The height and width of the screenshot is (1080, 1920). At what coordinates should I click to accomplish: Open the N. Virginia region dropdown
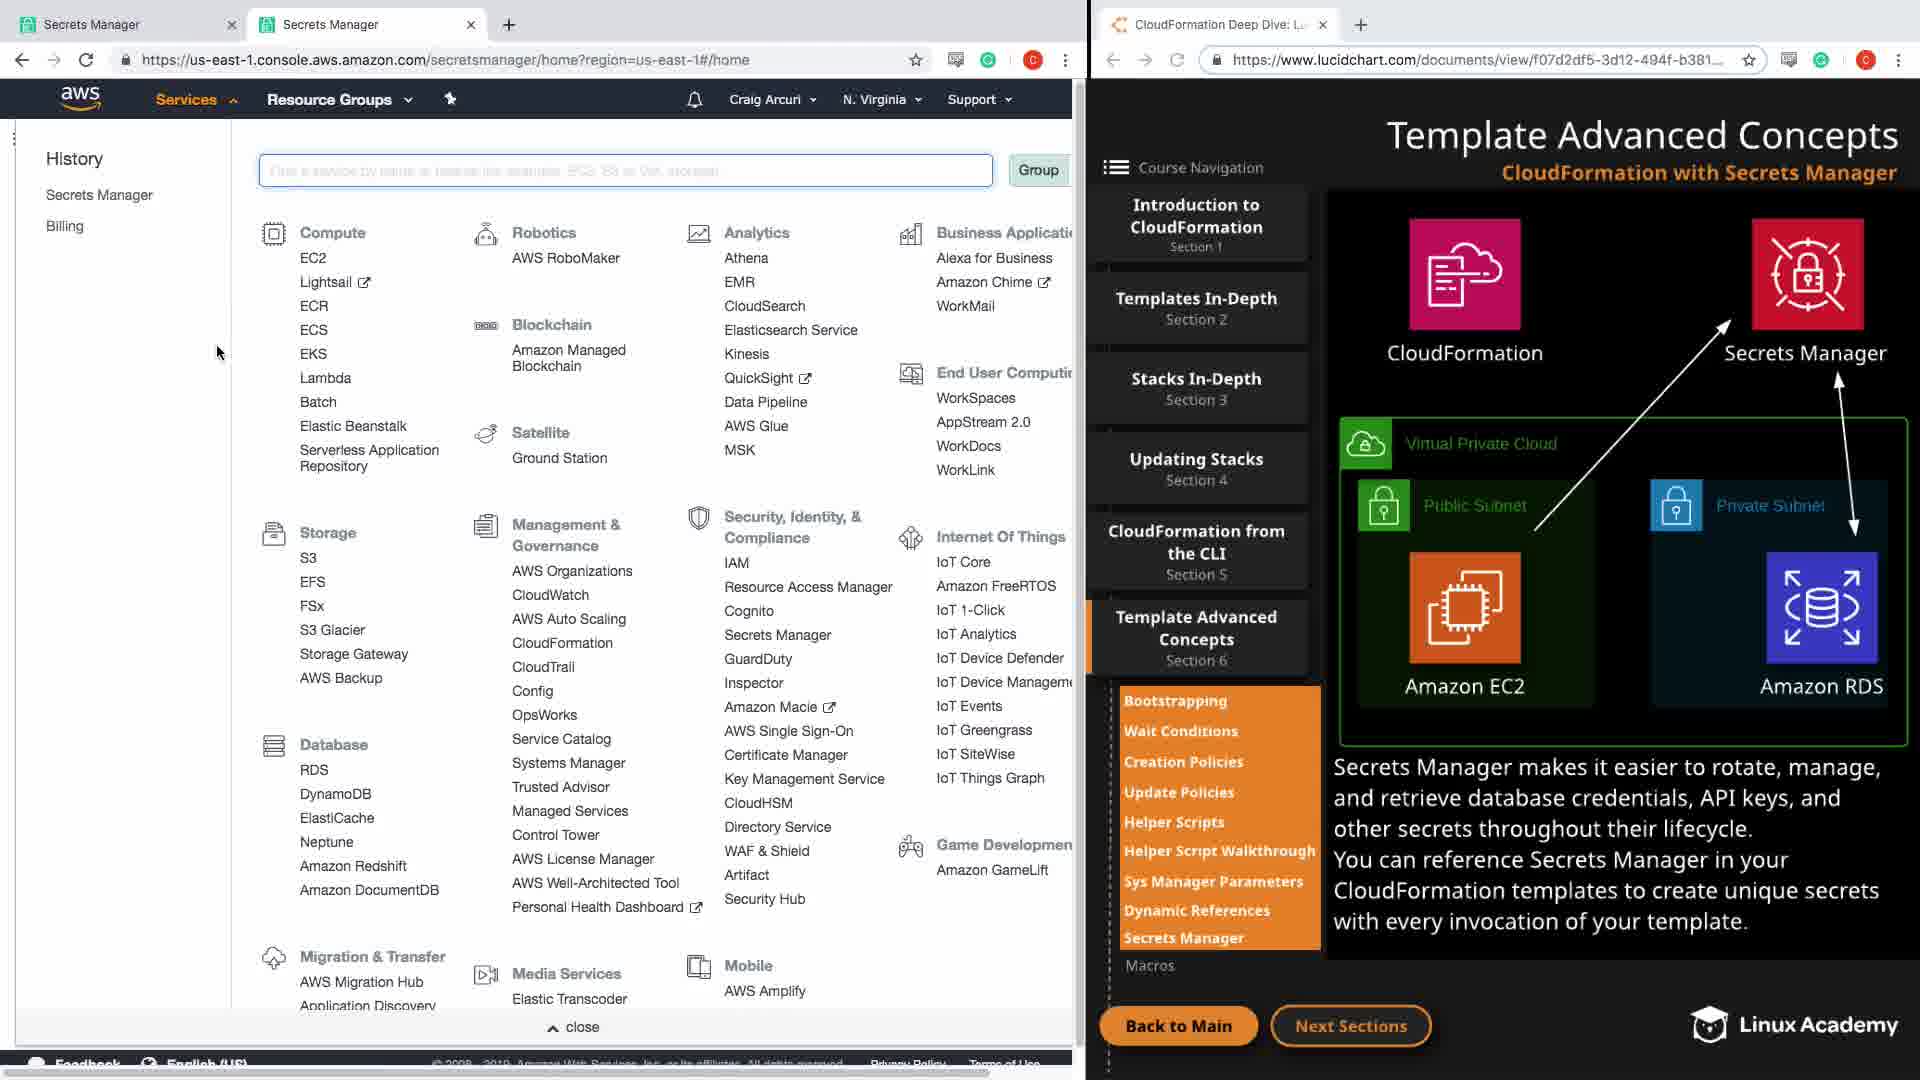pyautogui.click(x=882, y=100)
